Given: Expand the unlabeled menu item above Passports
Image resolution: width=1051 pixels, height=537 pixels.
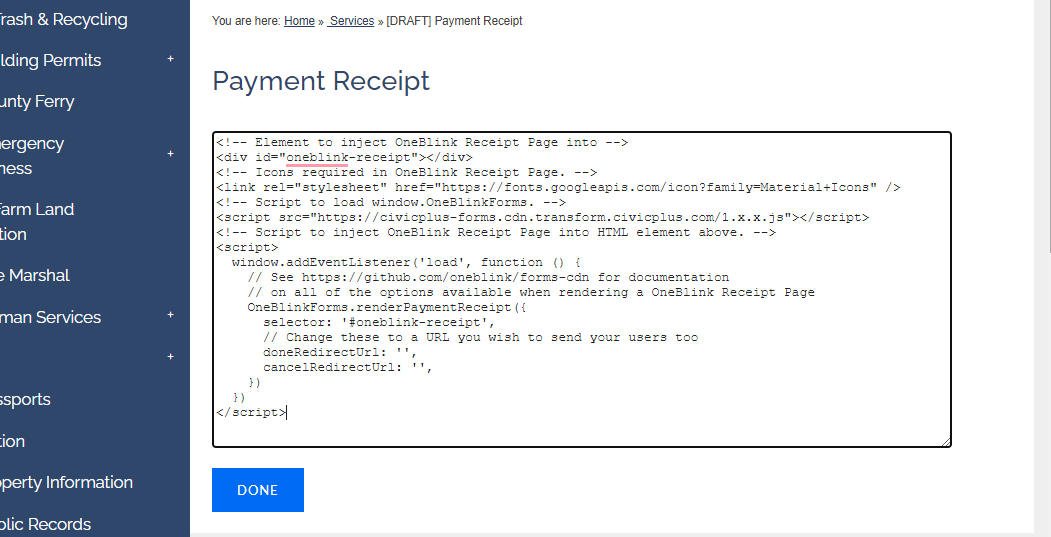Looking at the screenshot, I should (170, 357).
